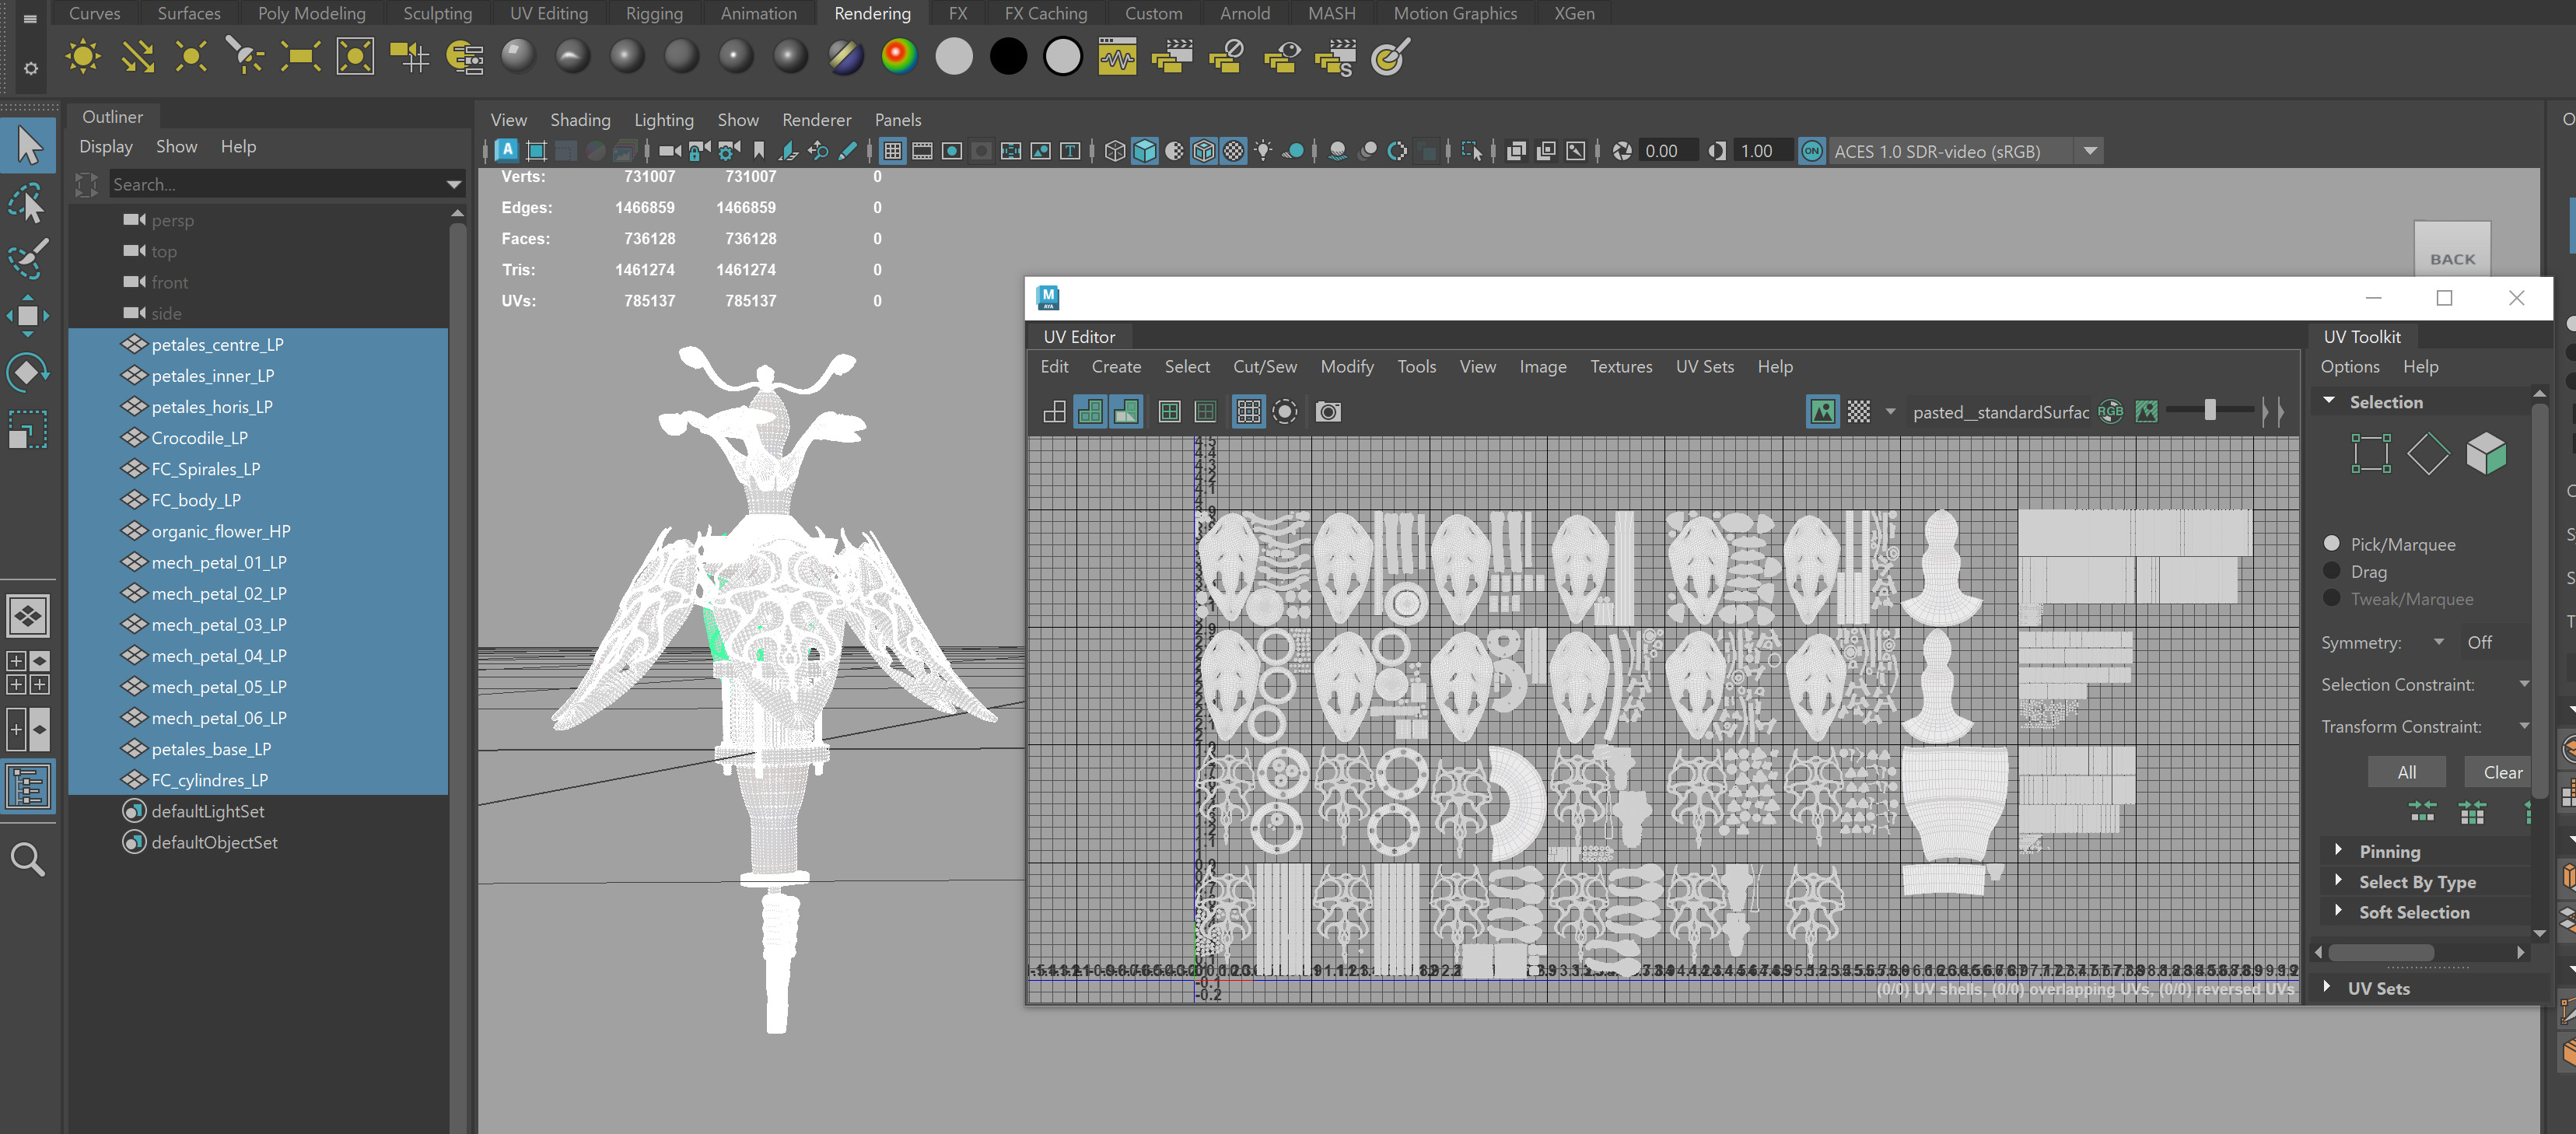Click the render clapperboard shelf icon
Screen dimensions: 2576x1134
click(x=1171, y=56)
